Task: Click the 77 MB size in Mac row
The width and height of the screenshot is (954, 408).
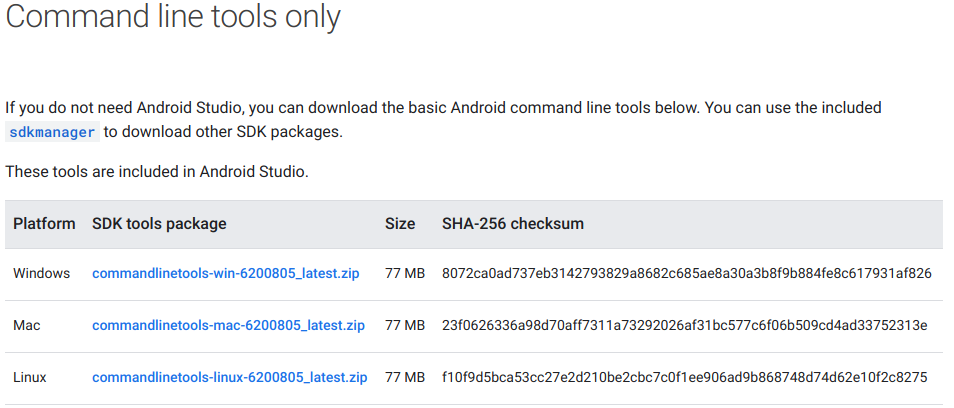Action: 405,325
